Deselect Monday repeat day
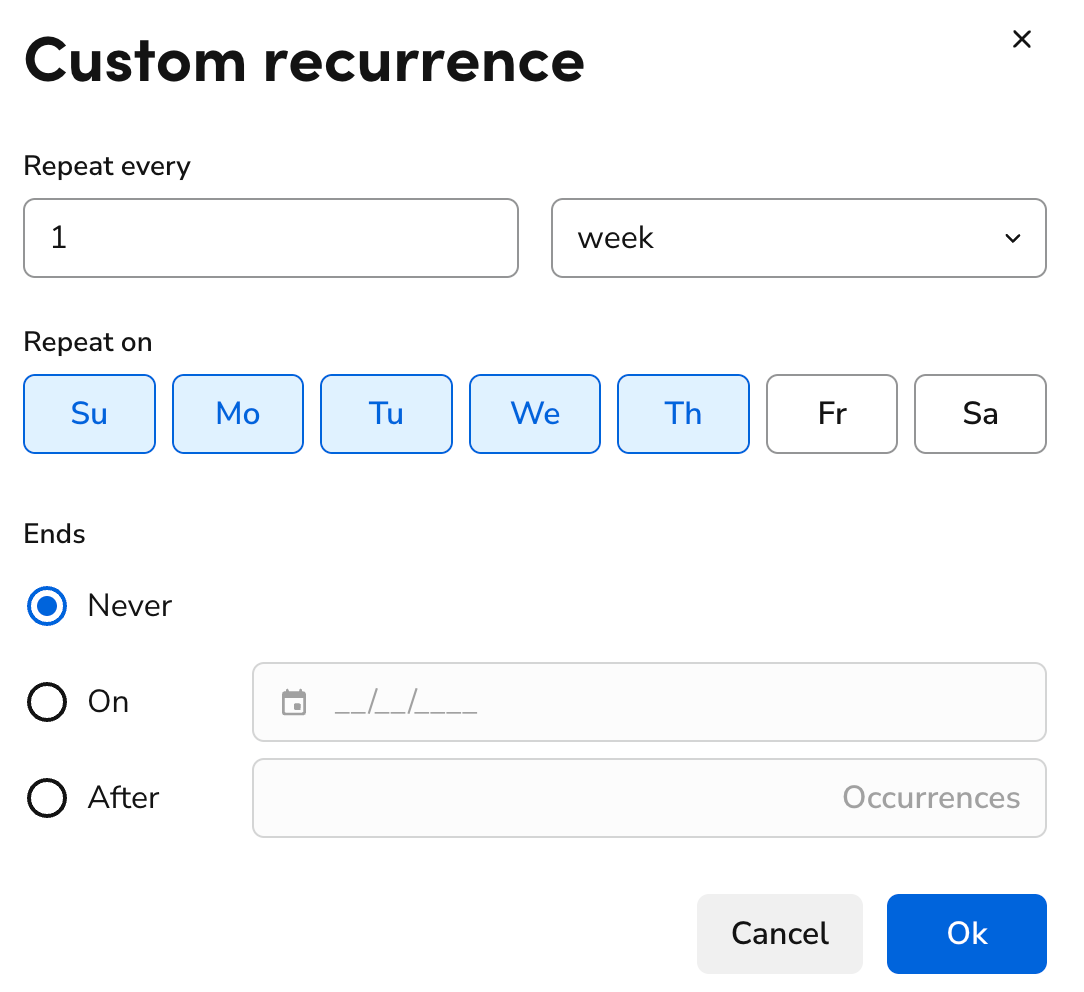 [237, 413]
